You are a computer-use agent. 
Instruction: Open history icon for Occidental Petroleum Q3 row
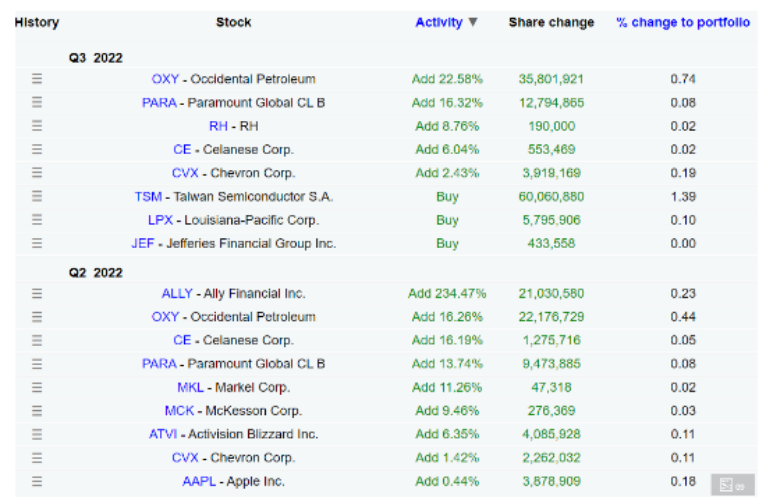click(x=37, y=79)
